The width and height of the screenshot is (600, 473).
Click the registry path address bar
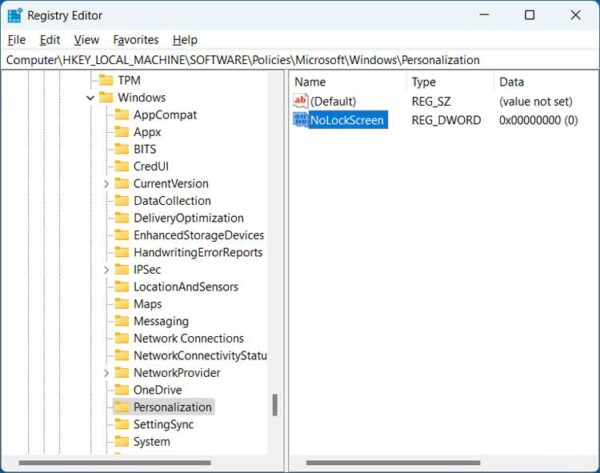click(300, 60)
